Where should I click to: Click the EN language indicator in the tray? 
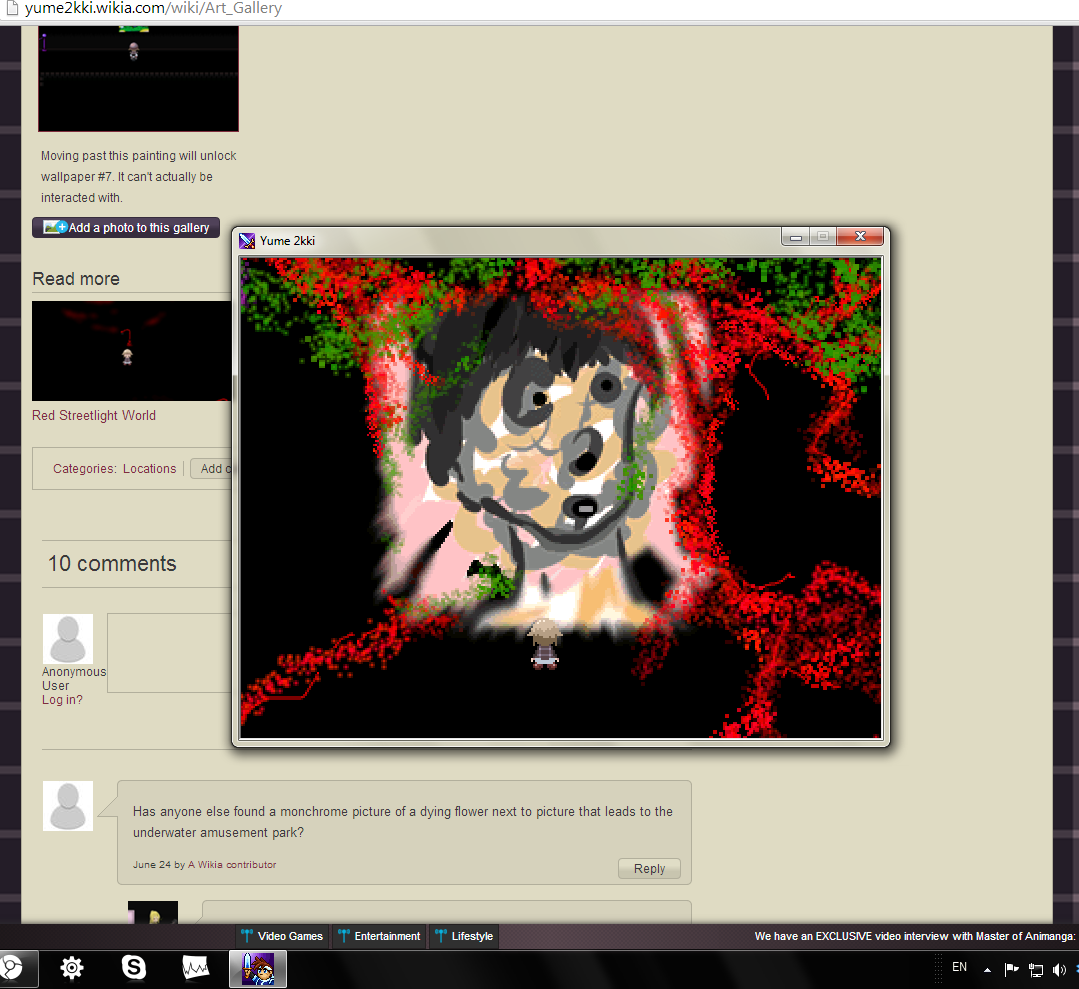tap(959, 967)
